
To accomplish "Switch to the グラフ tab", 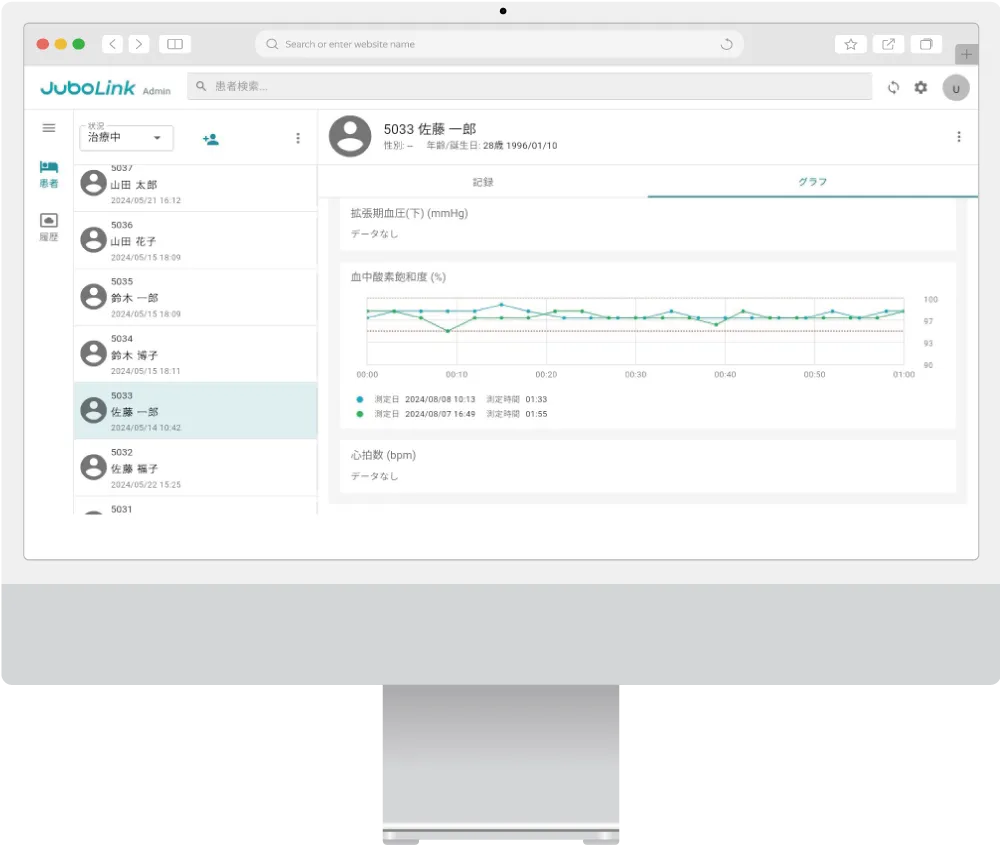I will 812,182.
